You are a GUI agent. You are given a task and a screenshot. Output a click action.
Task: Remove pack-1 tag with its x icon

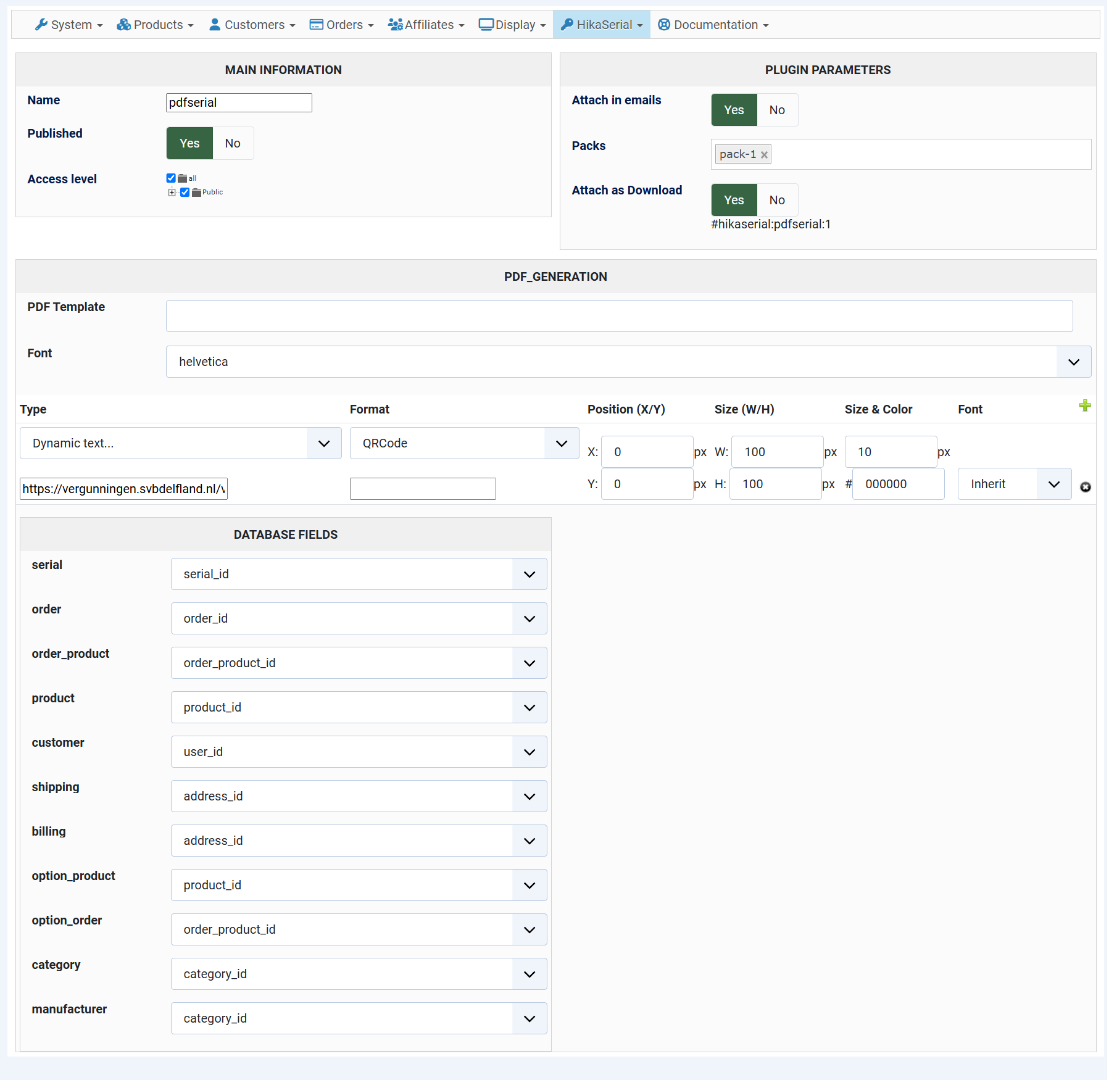764,155
